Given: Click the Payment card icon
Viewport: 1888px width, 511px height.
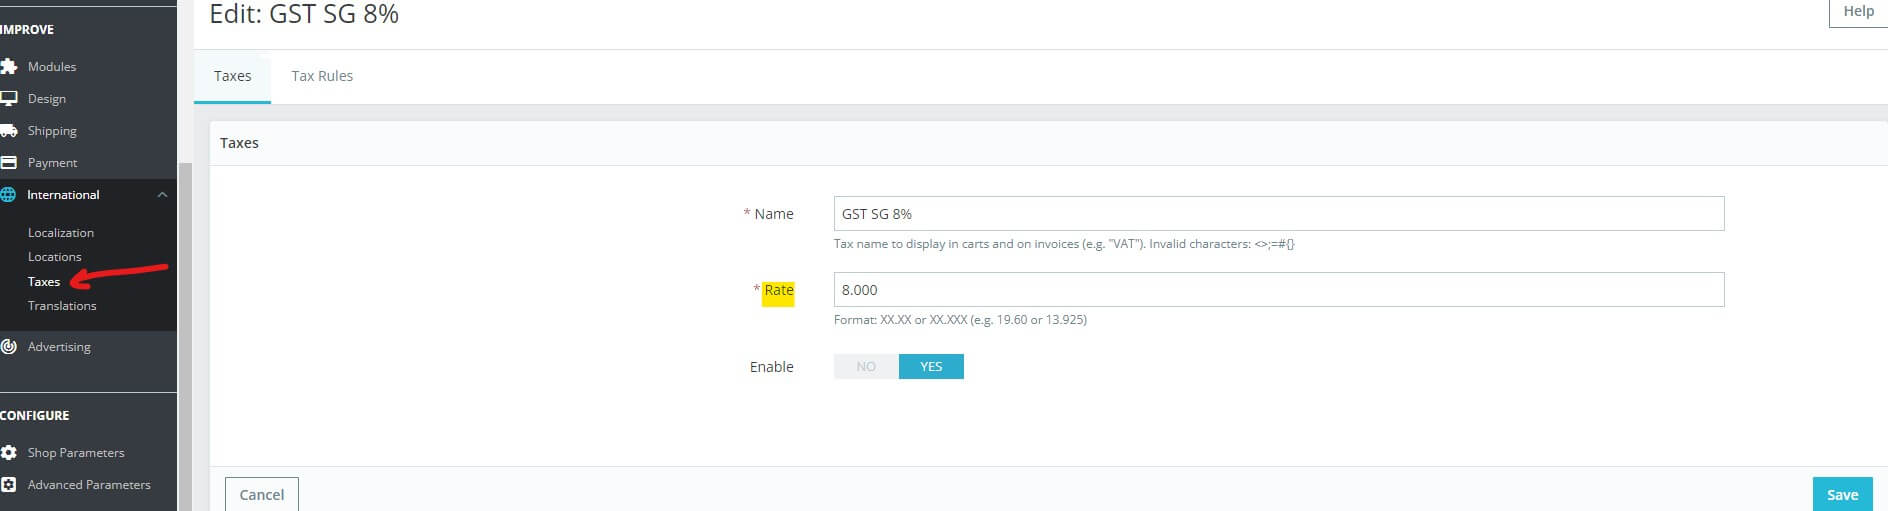Looking at the screenshot, I should coord(9,163).
